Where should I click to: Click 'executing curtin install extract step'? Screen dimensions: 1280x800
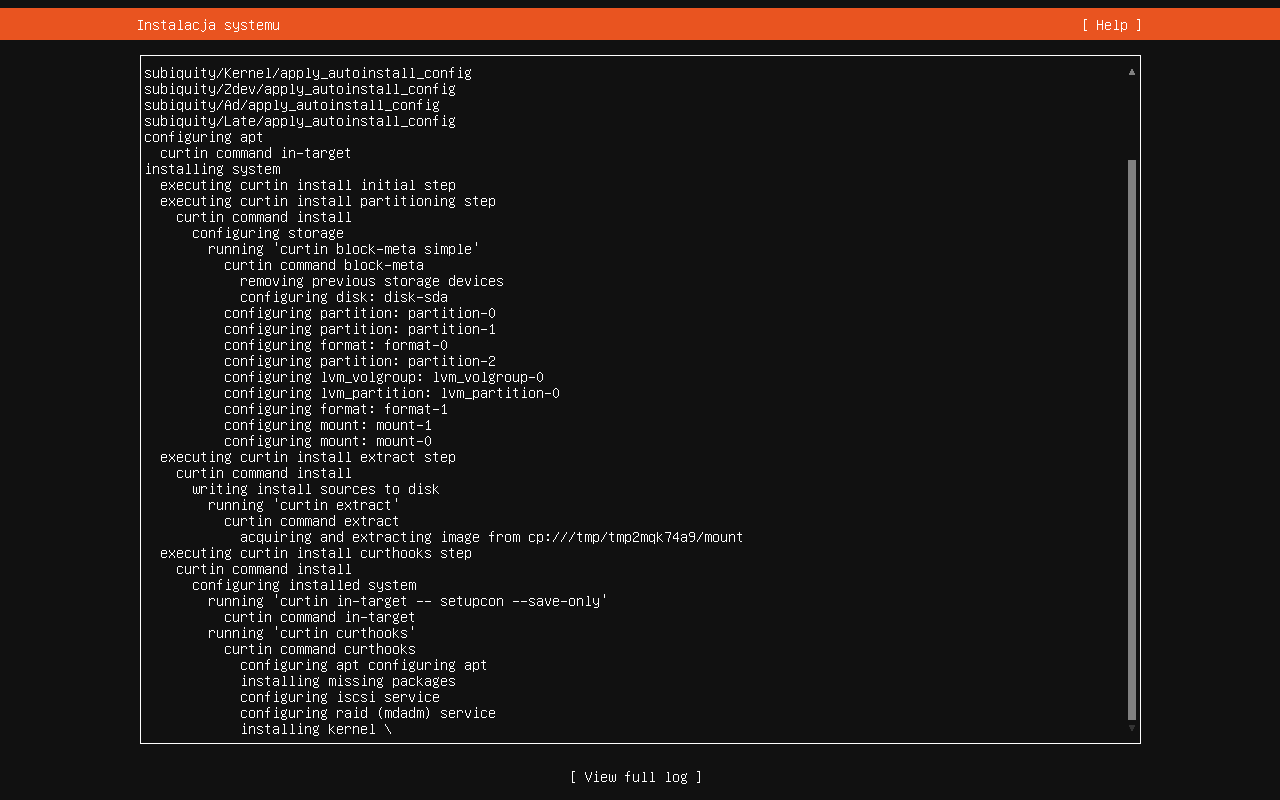click(308, 457)
